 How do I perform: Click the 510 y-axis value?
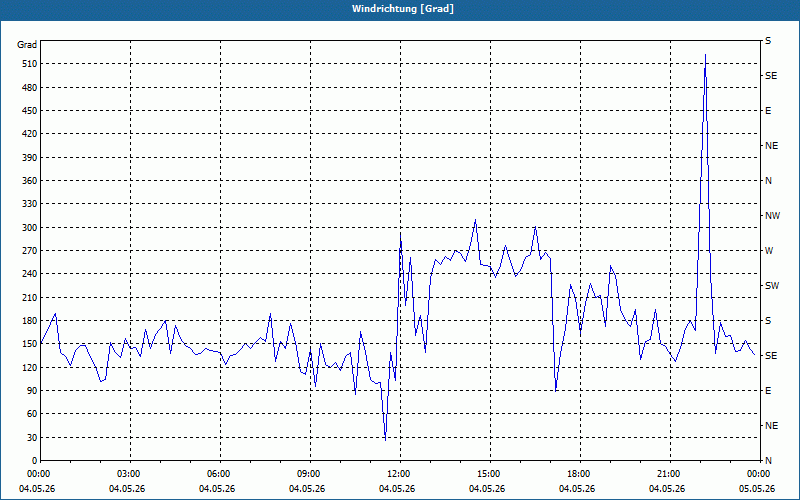pos(29,64)
